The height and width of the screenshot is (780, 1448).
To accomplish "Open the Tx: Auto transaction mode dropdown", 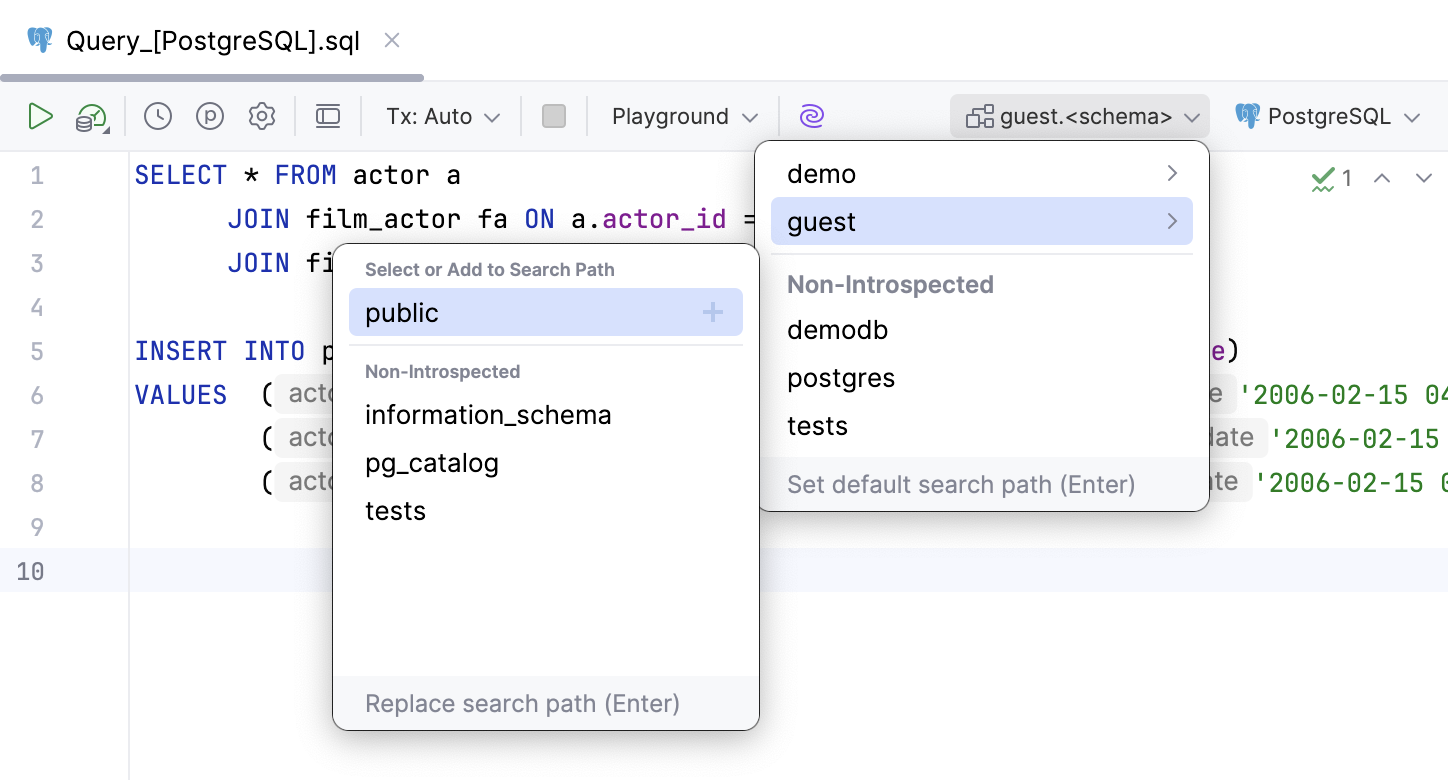I will (440, 116).
